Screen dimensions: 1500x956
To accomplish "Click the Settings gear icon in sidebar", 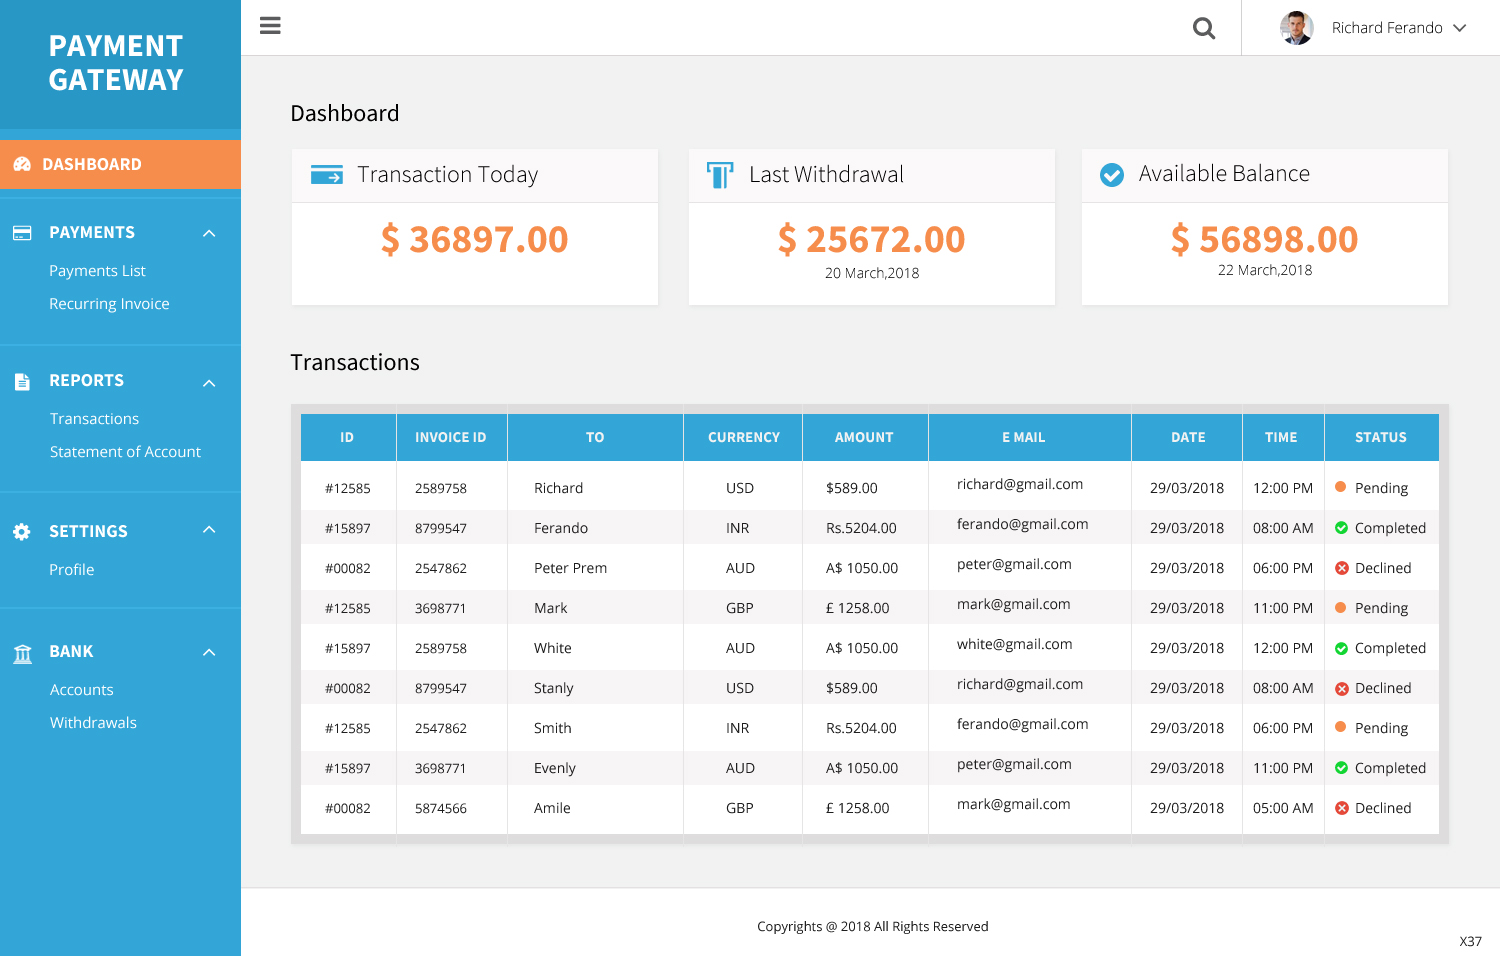I will (22, 532).
